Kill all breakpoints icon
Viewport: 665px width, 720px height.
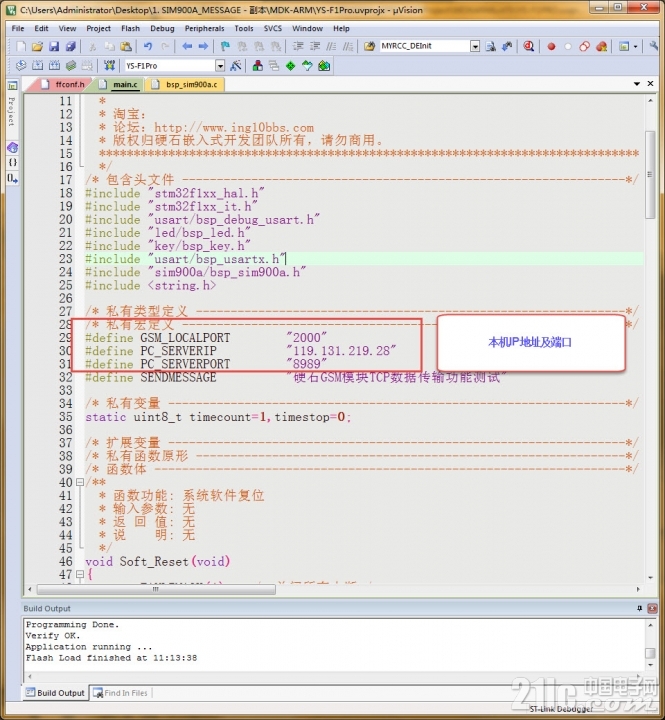601,46
